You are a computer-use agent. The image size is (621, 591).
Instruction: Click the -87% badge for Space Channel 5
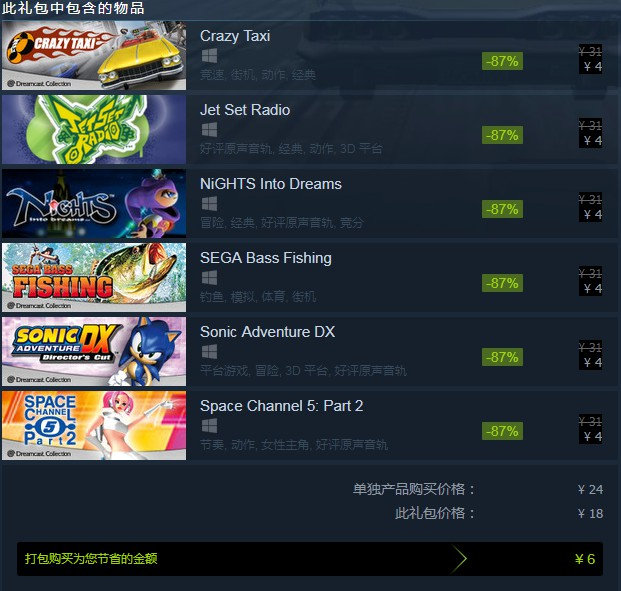point(502,431)
